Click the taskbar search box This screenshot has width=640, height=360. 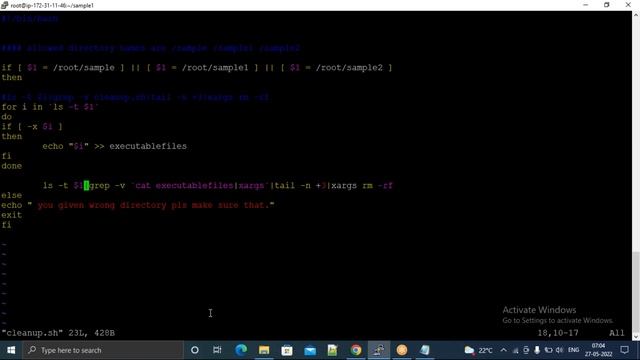(103, 350)
